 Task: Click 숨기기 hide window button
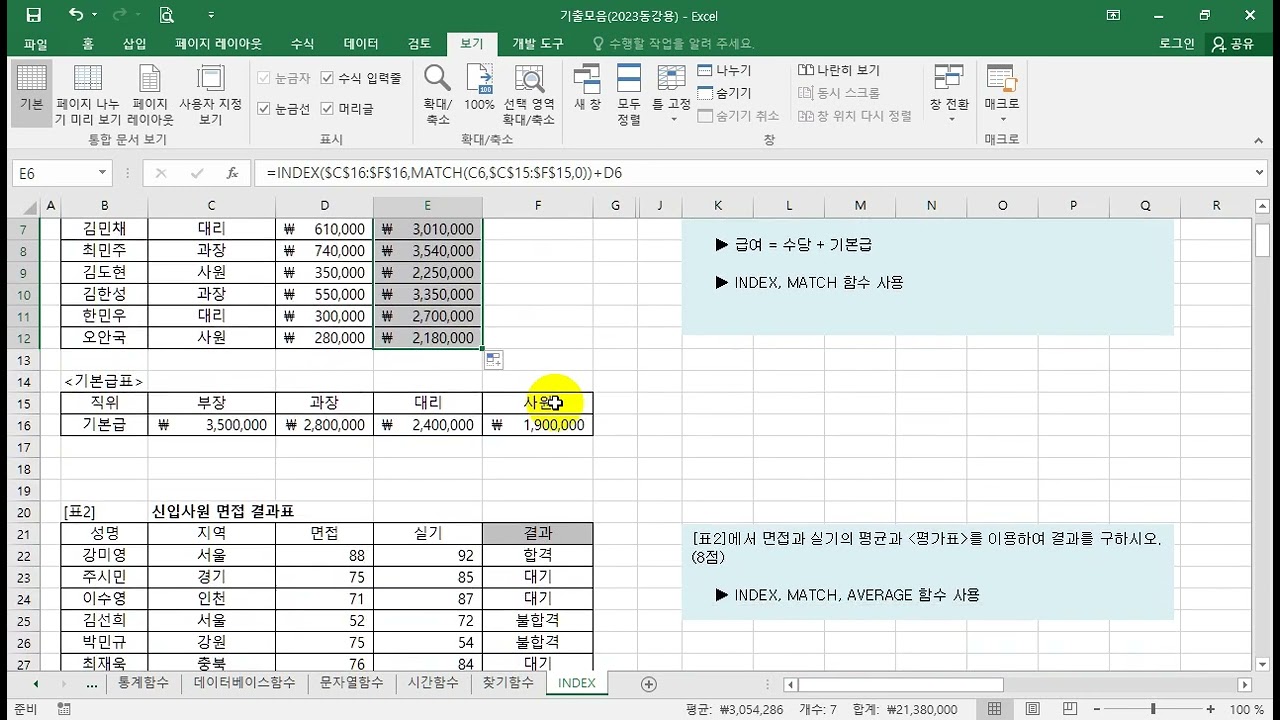[x=724, y=93]
